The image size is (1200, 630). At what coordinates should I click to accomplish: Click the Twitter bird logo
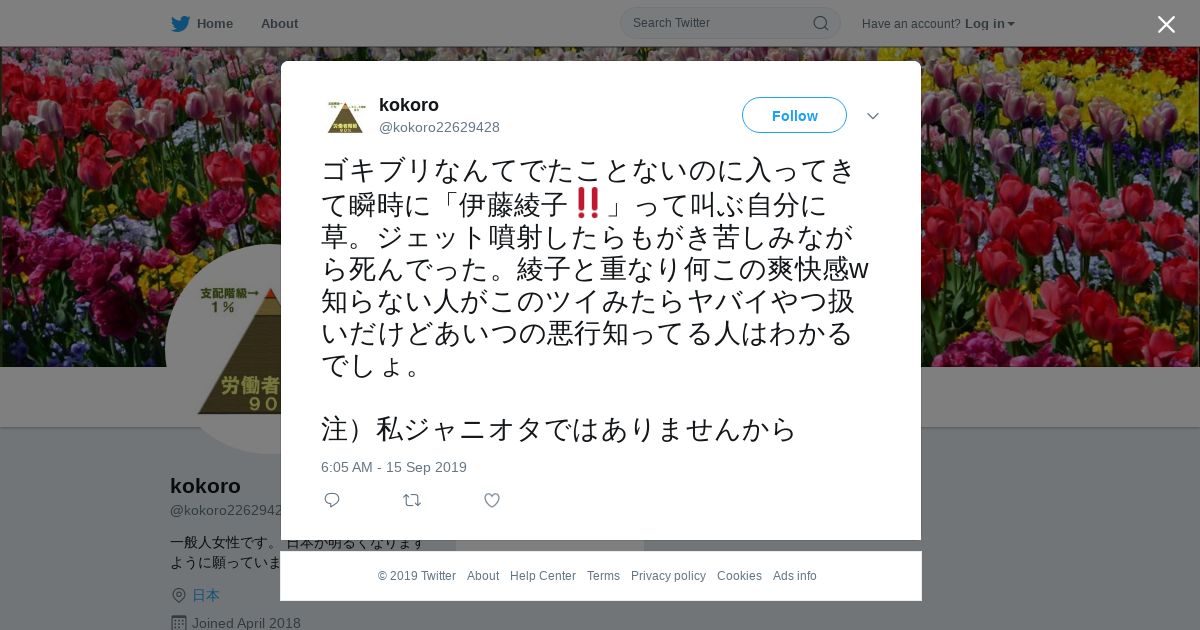click(x=180, y=23)
